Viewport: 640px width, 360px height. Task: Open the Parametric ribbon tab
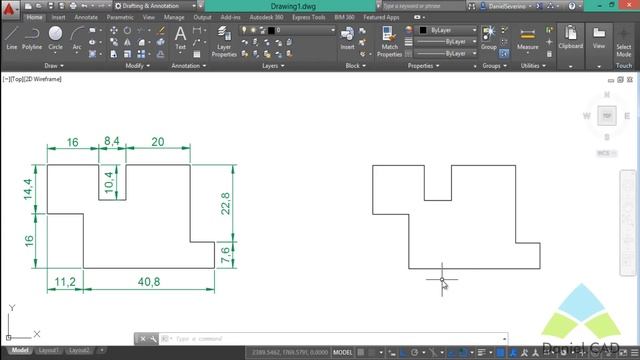tap(120, 17)
